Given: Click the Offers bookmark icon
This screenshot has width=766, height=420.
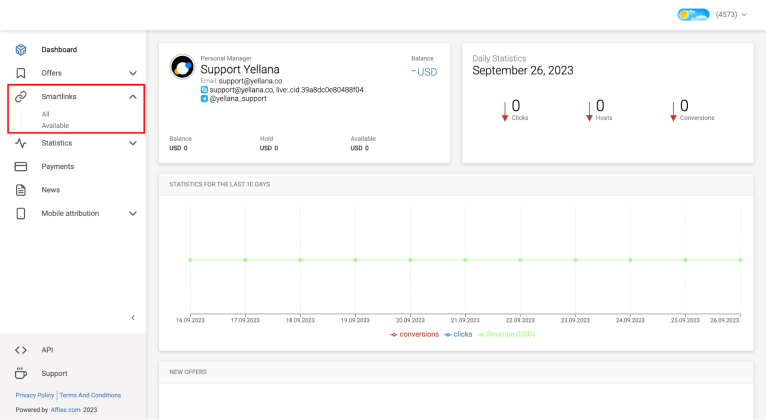Looking at the screenshot, I should pos(20,73).
